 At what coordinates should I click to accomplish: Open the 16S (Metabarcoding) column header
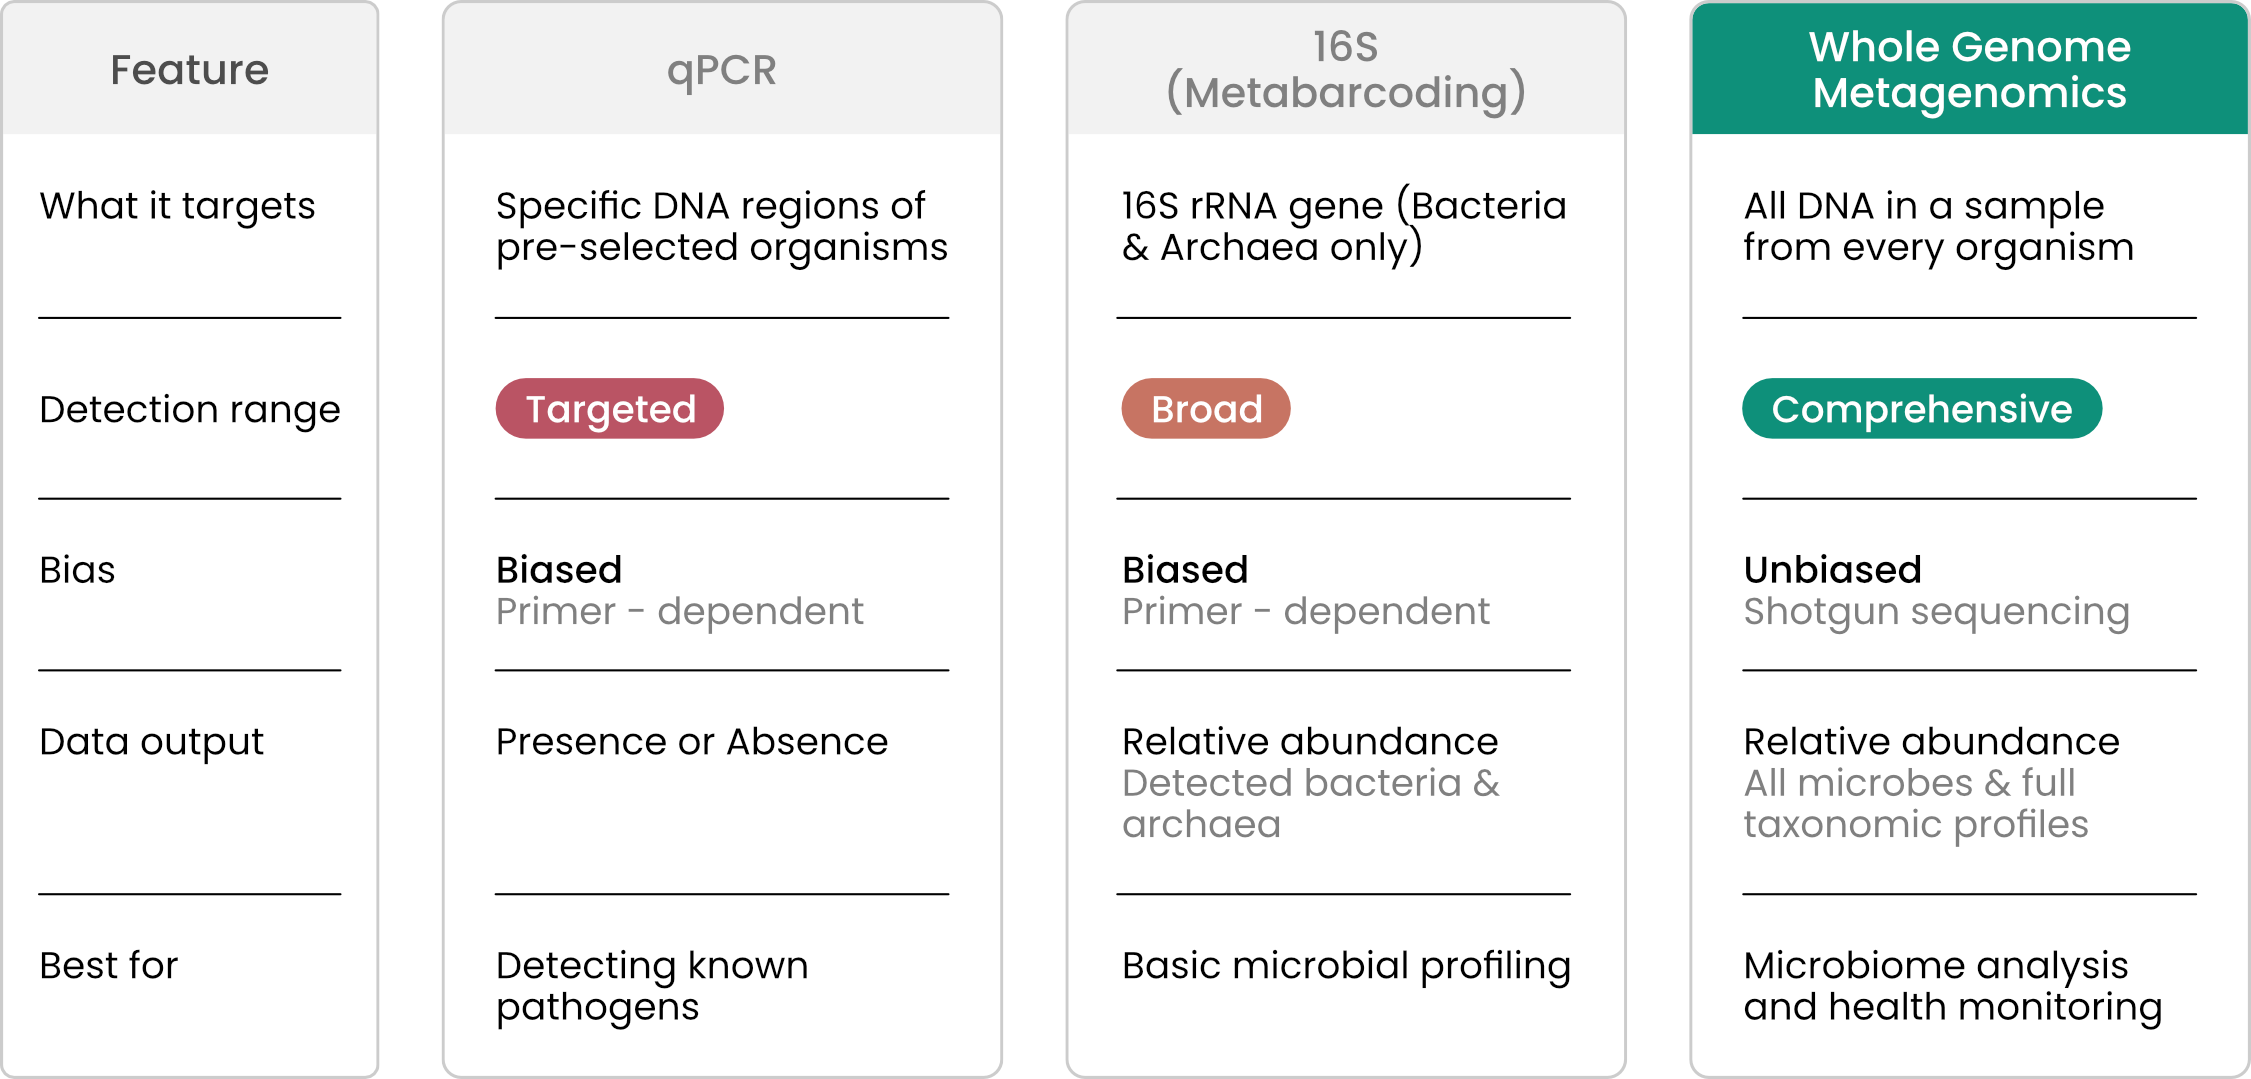1345,69
